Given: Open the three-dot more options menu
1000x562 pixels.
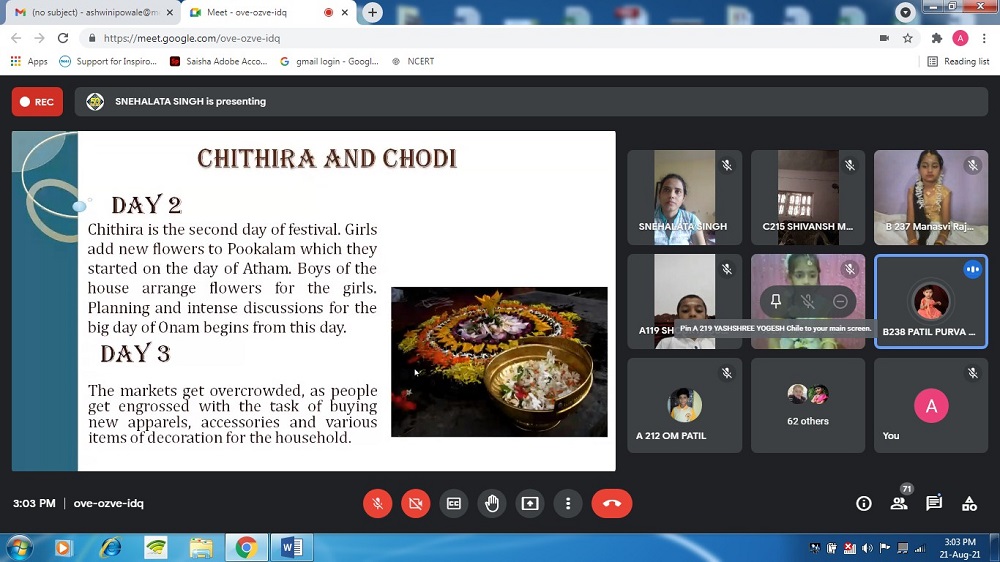Looking at the screenshot, I should pyautogui.click(x=567, y=503).
